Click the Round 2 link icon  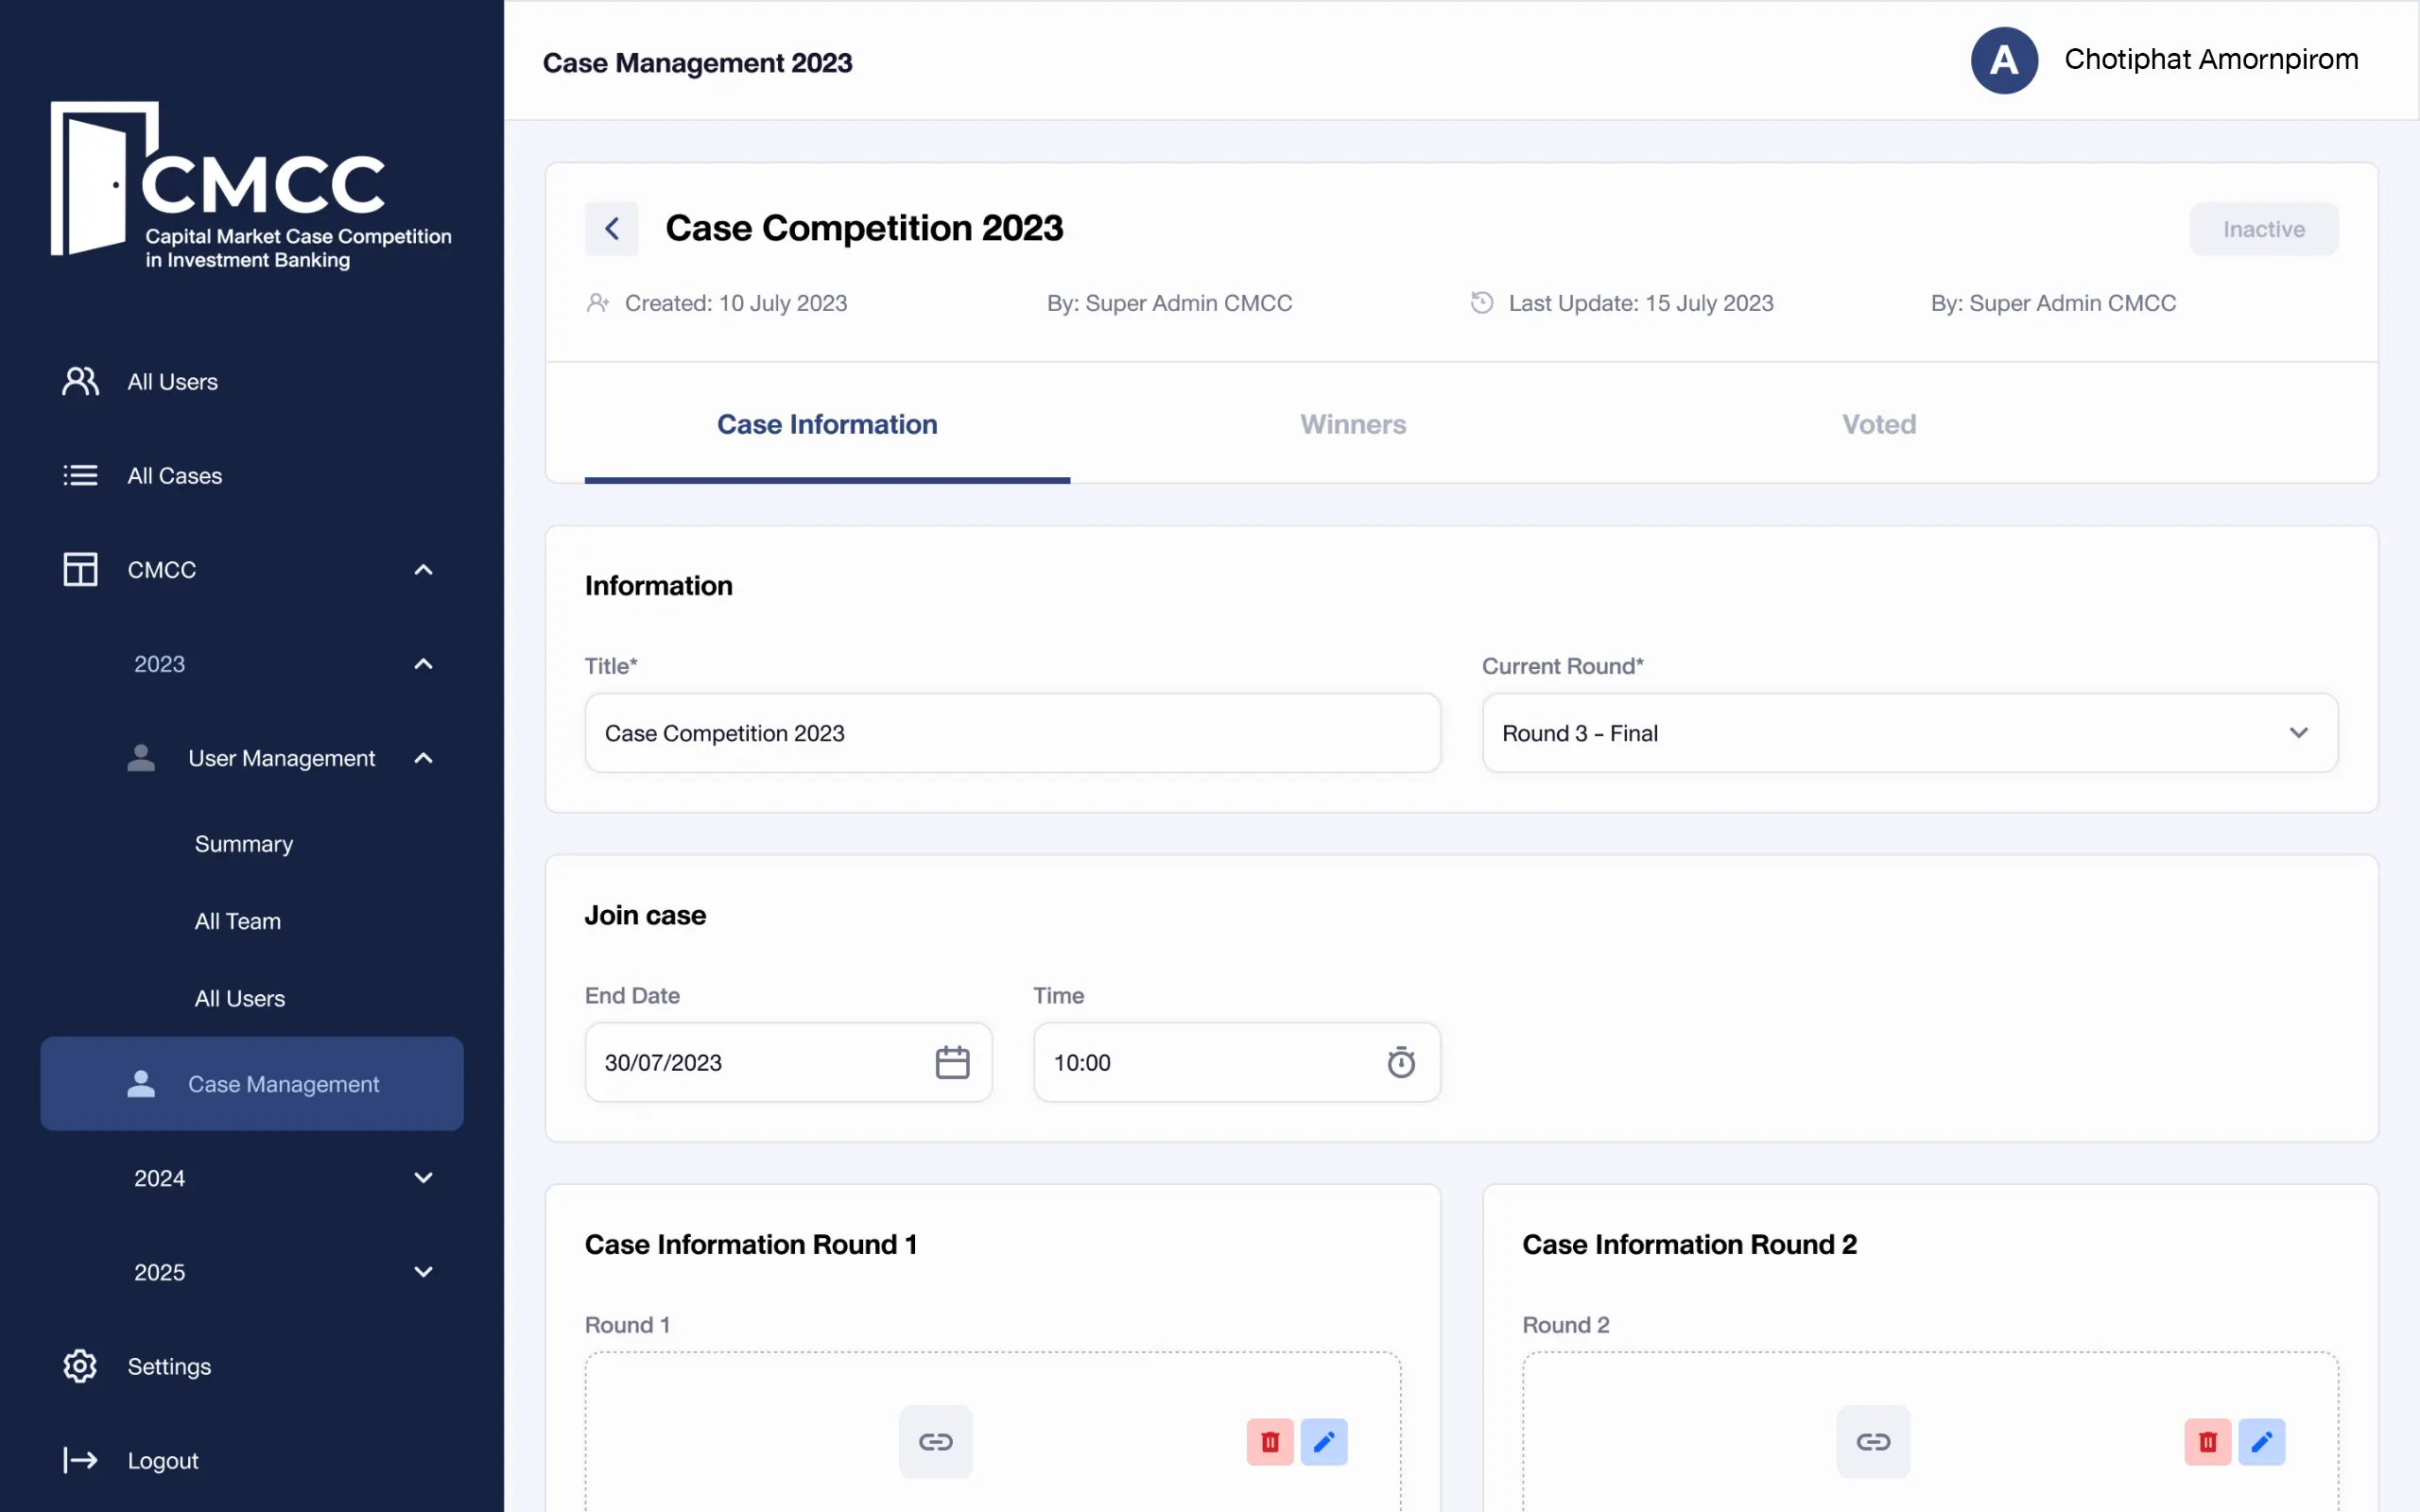coord(1872,1441)
